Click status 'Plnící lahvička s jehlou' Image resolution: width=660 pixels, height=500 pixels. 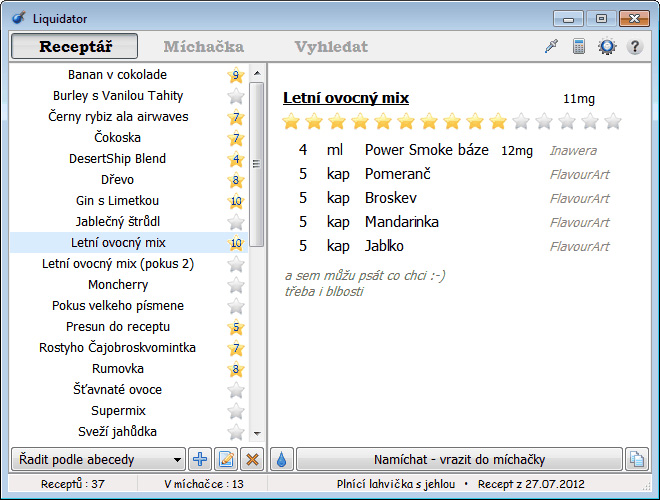(x=396, y=484)
